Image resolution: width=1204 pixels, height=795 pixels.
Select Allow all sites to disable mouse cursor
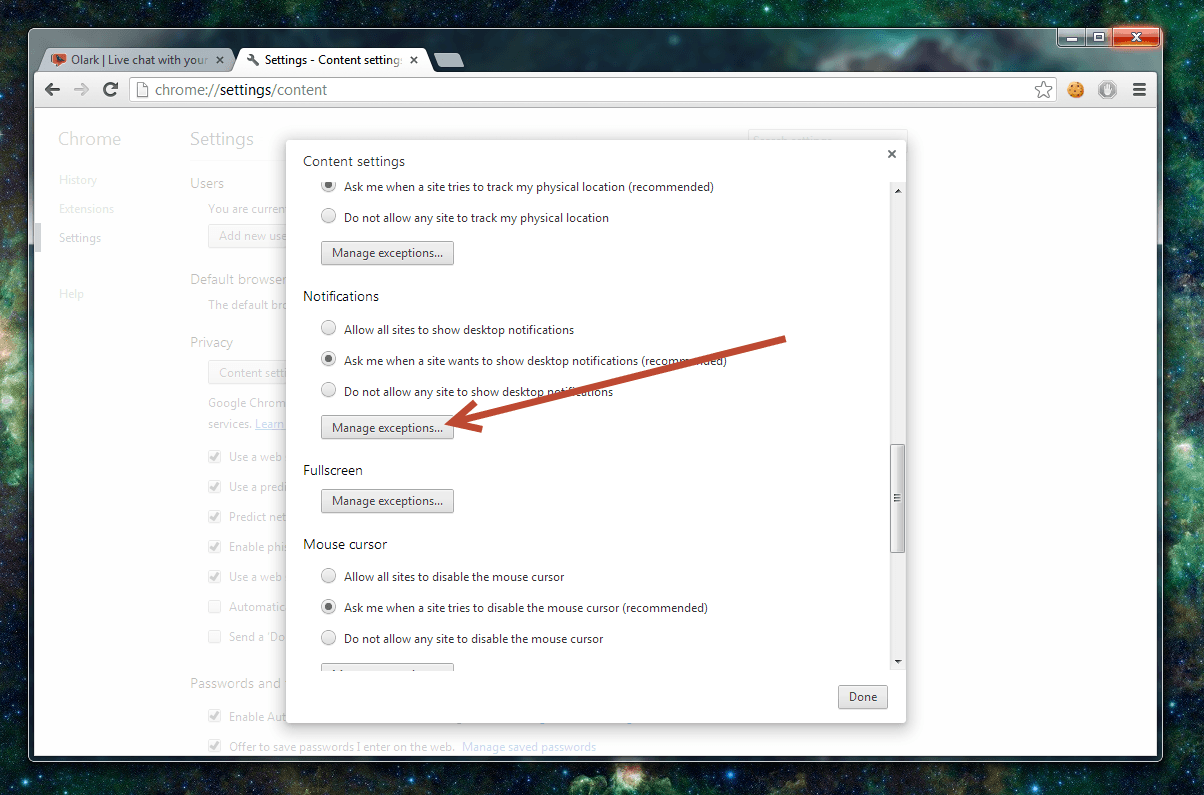point(328,576)
